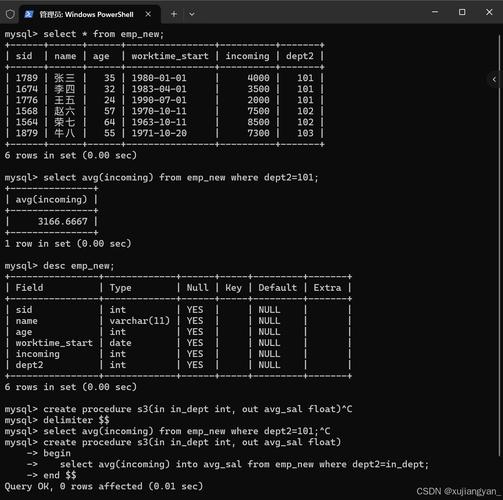
Task: Click the worktime_start field in desc table
Action: click(x=54, y=343)
